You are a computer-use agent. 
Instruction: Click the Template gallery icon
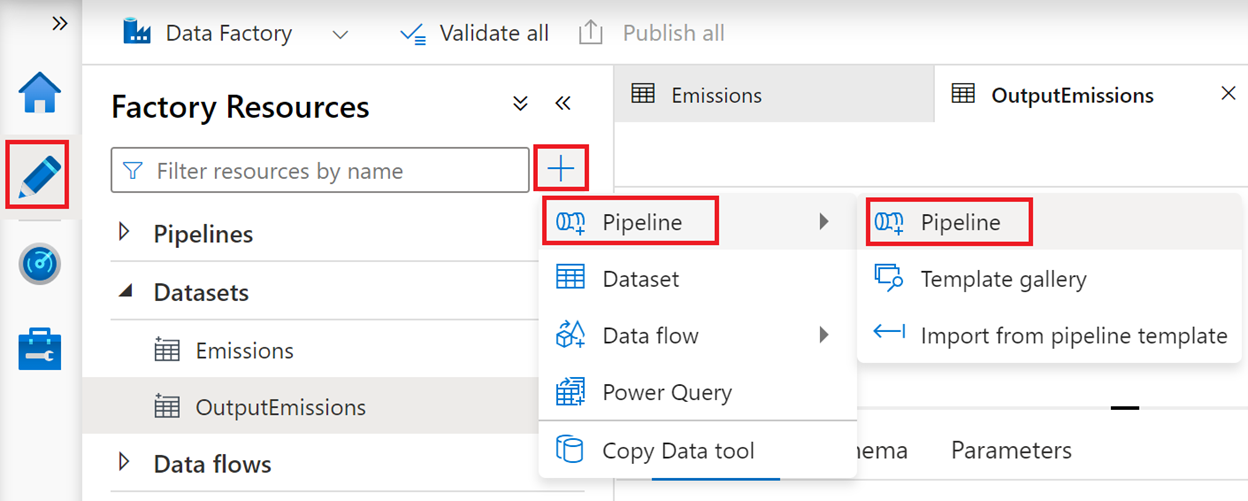click(889, 278)
